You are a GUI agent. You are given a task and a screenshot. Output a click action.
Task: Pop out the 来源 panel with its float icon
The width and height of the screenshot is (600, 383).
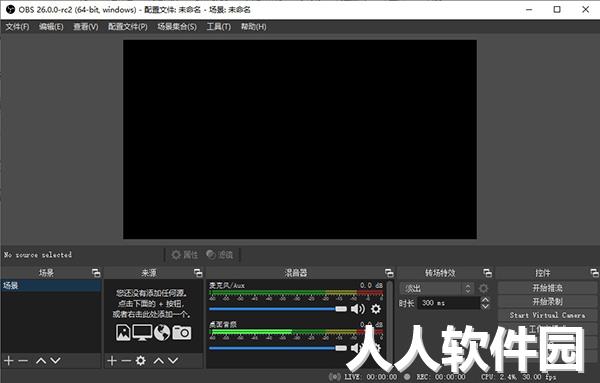tap(198, 273)
